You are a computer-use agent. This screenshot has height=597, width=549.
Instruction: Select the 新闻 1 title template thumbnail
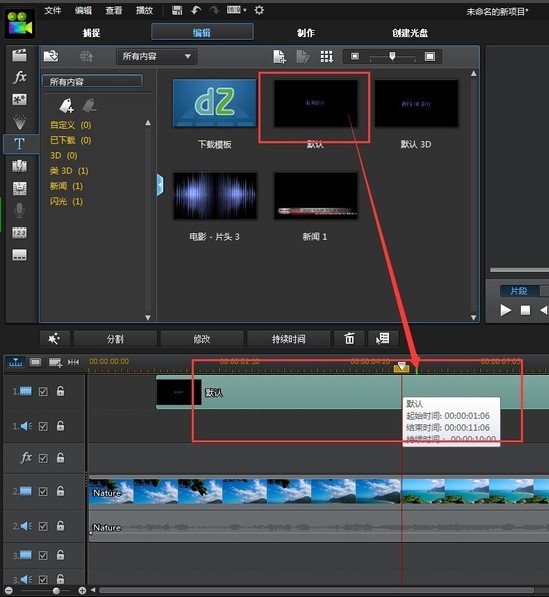tap(316, 196)
